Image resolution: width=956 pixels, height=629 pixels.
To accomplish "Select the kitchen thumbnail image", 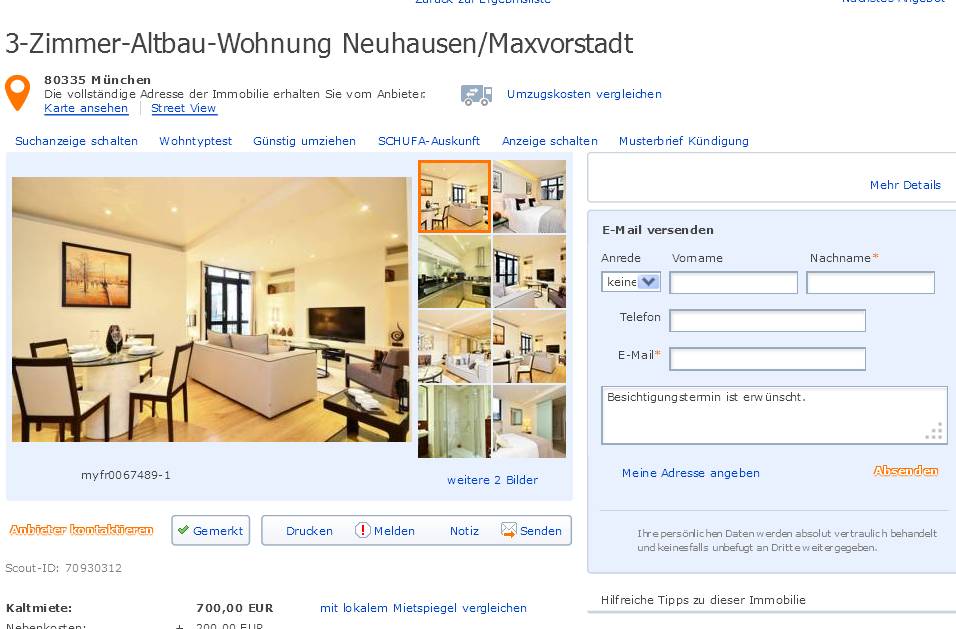I will tap(454, 272).
